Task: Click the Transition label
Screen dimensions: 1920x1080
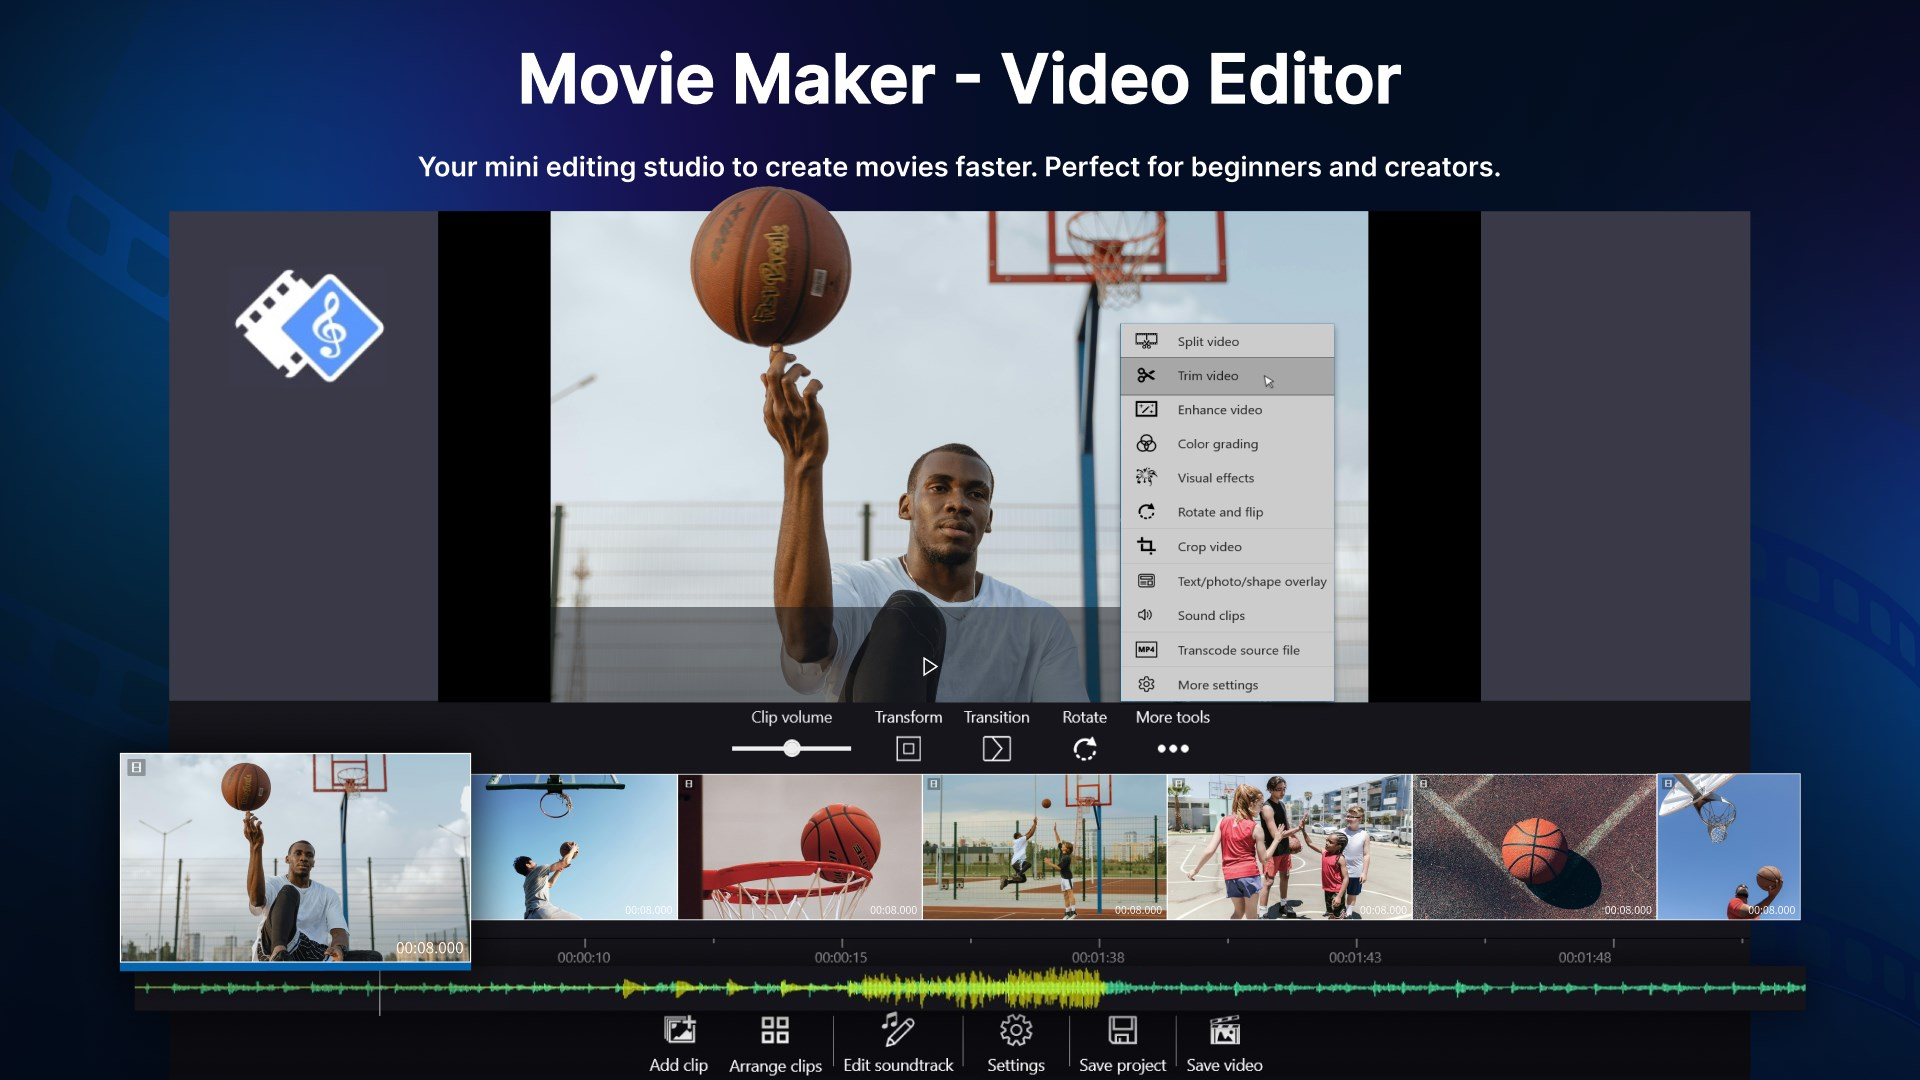Action: pyautogui.click(x=996, y=717)
